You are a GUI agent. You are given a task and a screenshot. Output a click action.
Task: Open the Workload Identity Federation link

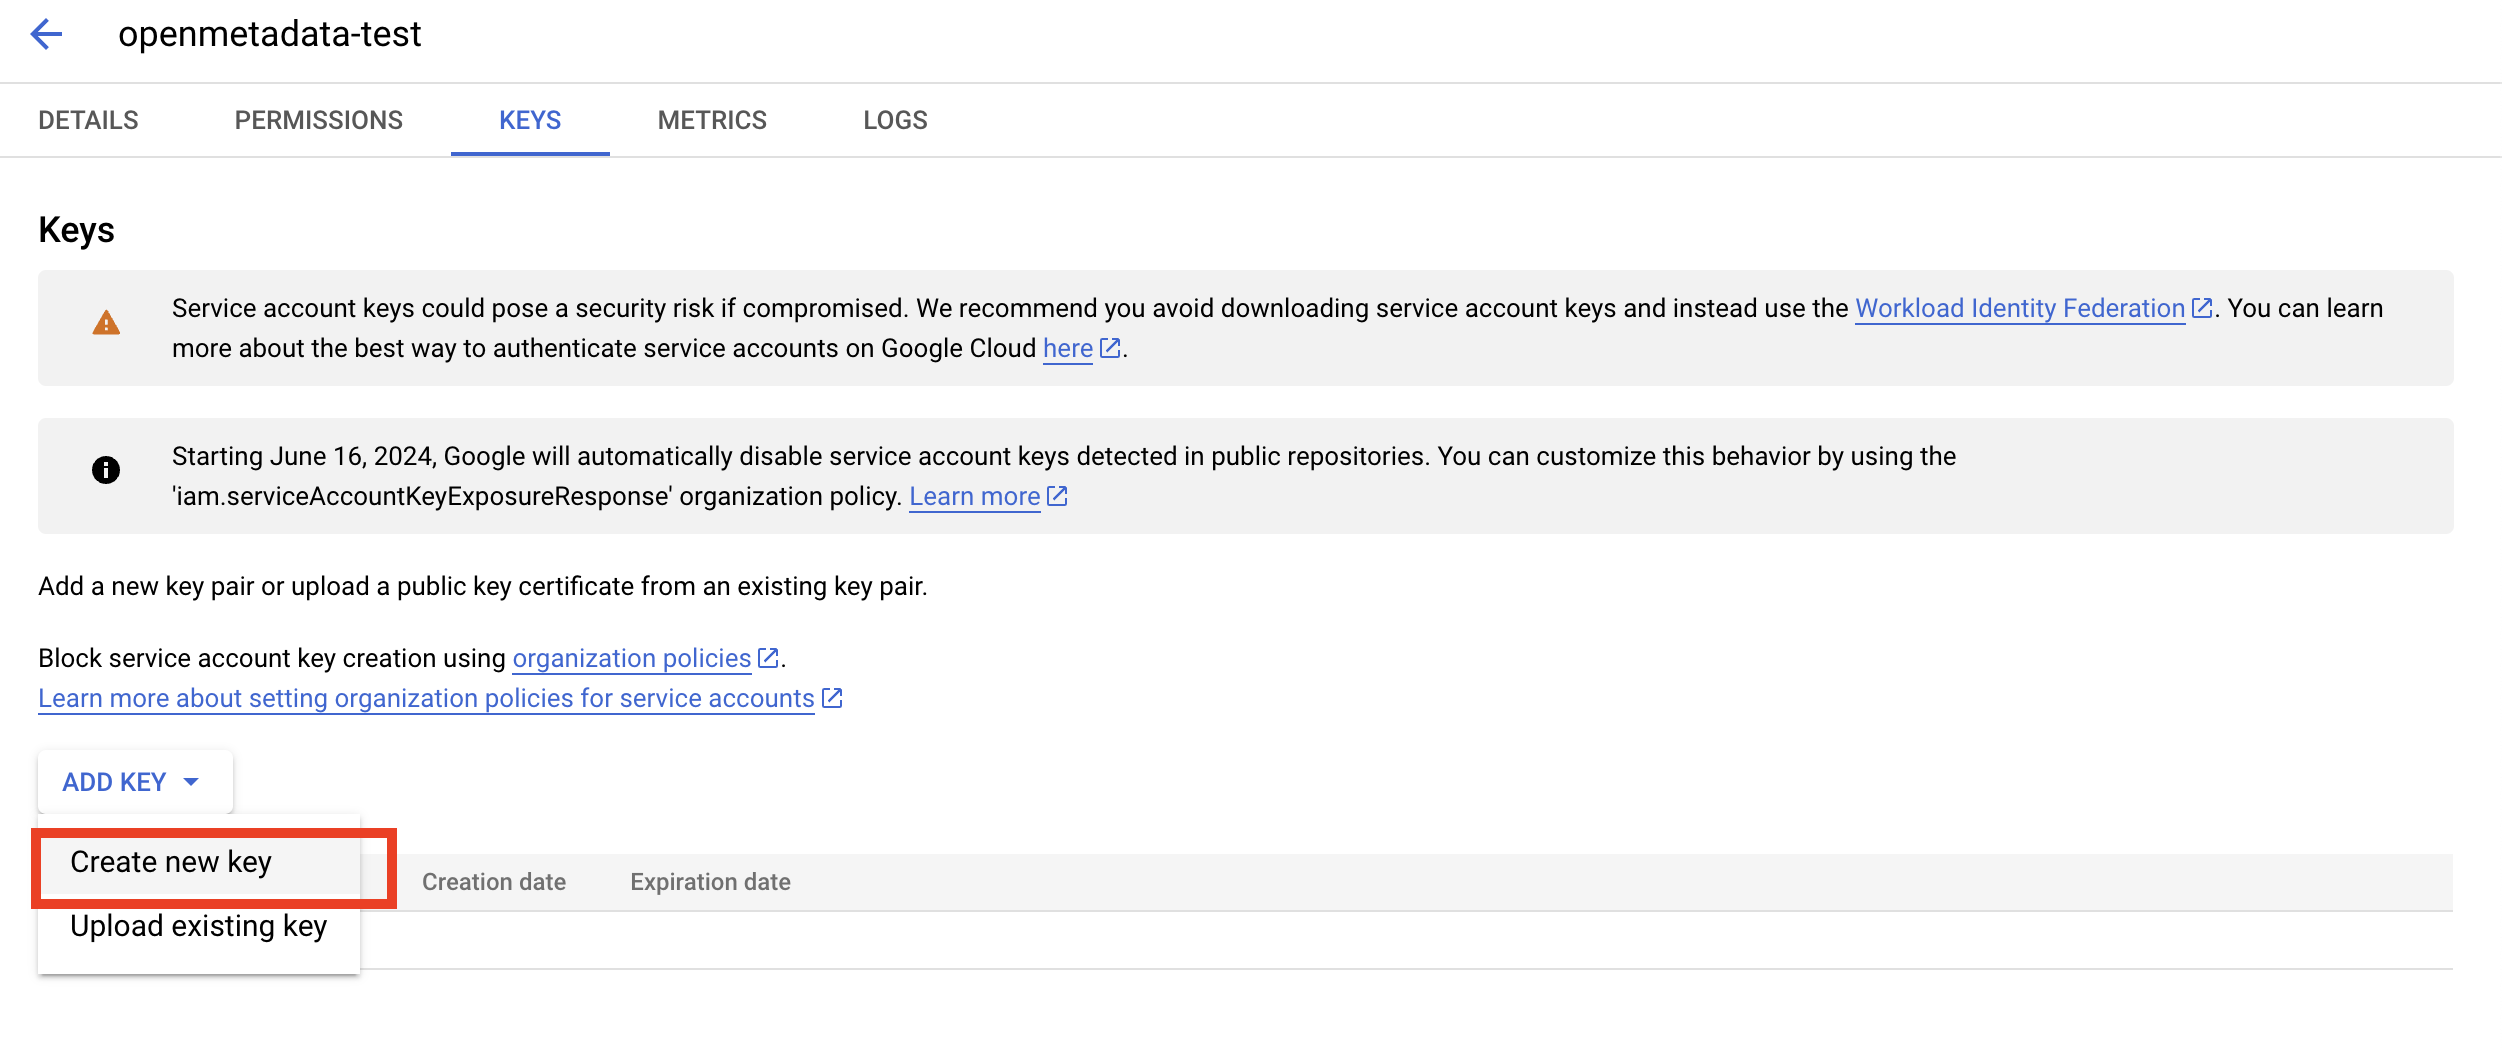point(2019,308)
